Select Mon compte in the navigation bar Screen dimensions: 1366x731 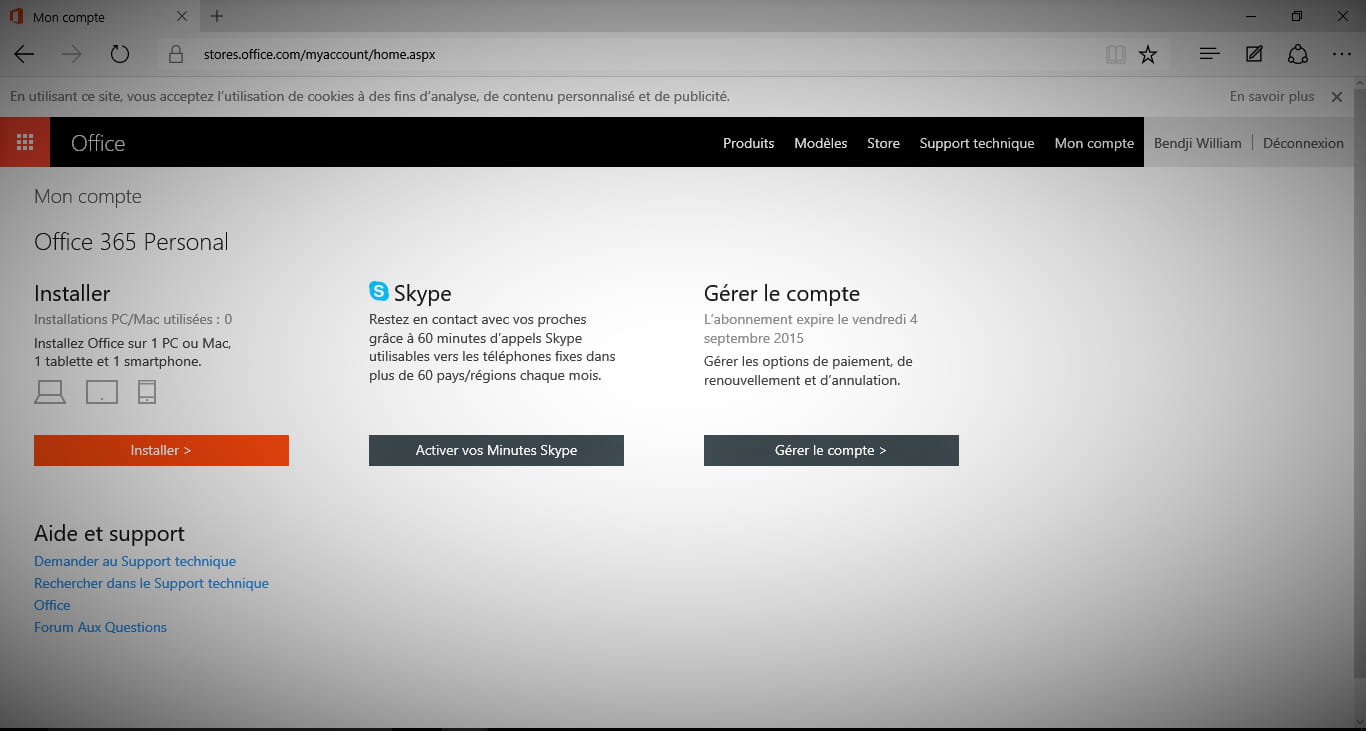1094,143
